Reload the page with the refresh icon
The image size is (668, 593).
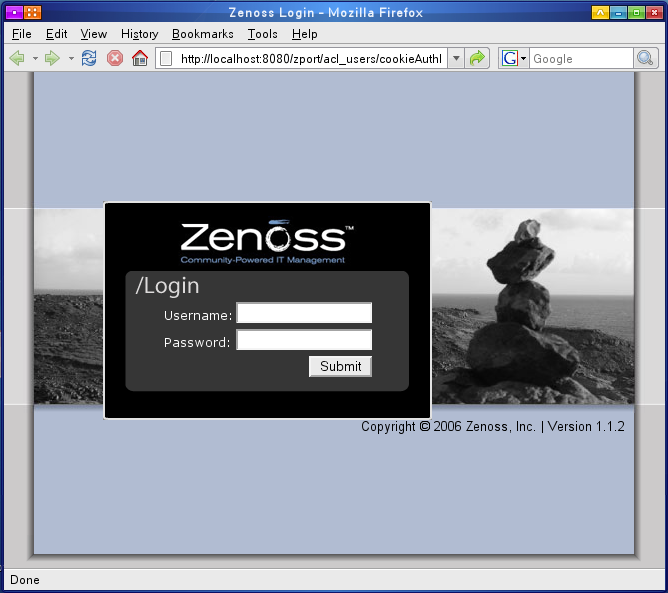(89, 58)
